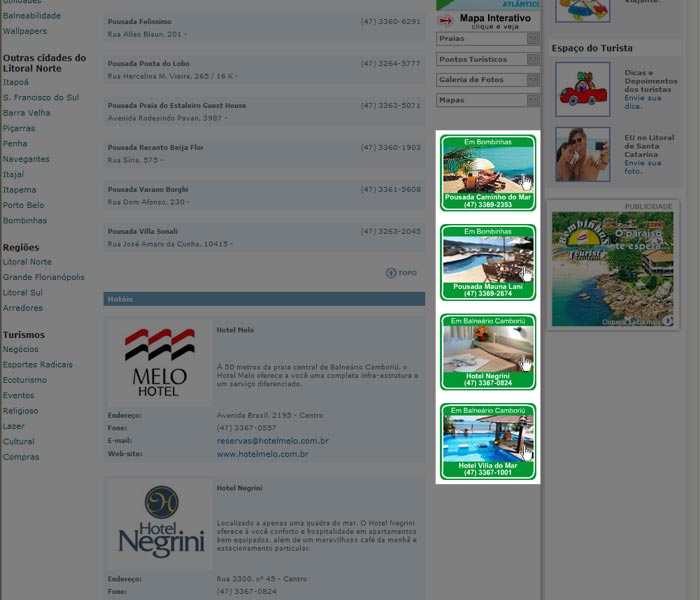
Task: Expand the Galeria de Fotos dropdown
Action: [488, 80]
